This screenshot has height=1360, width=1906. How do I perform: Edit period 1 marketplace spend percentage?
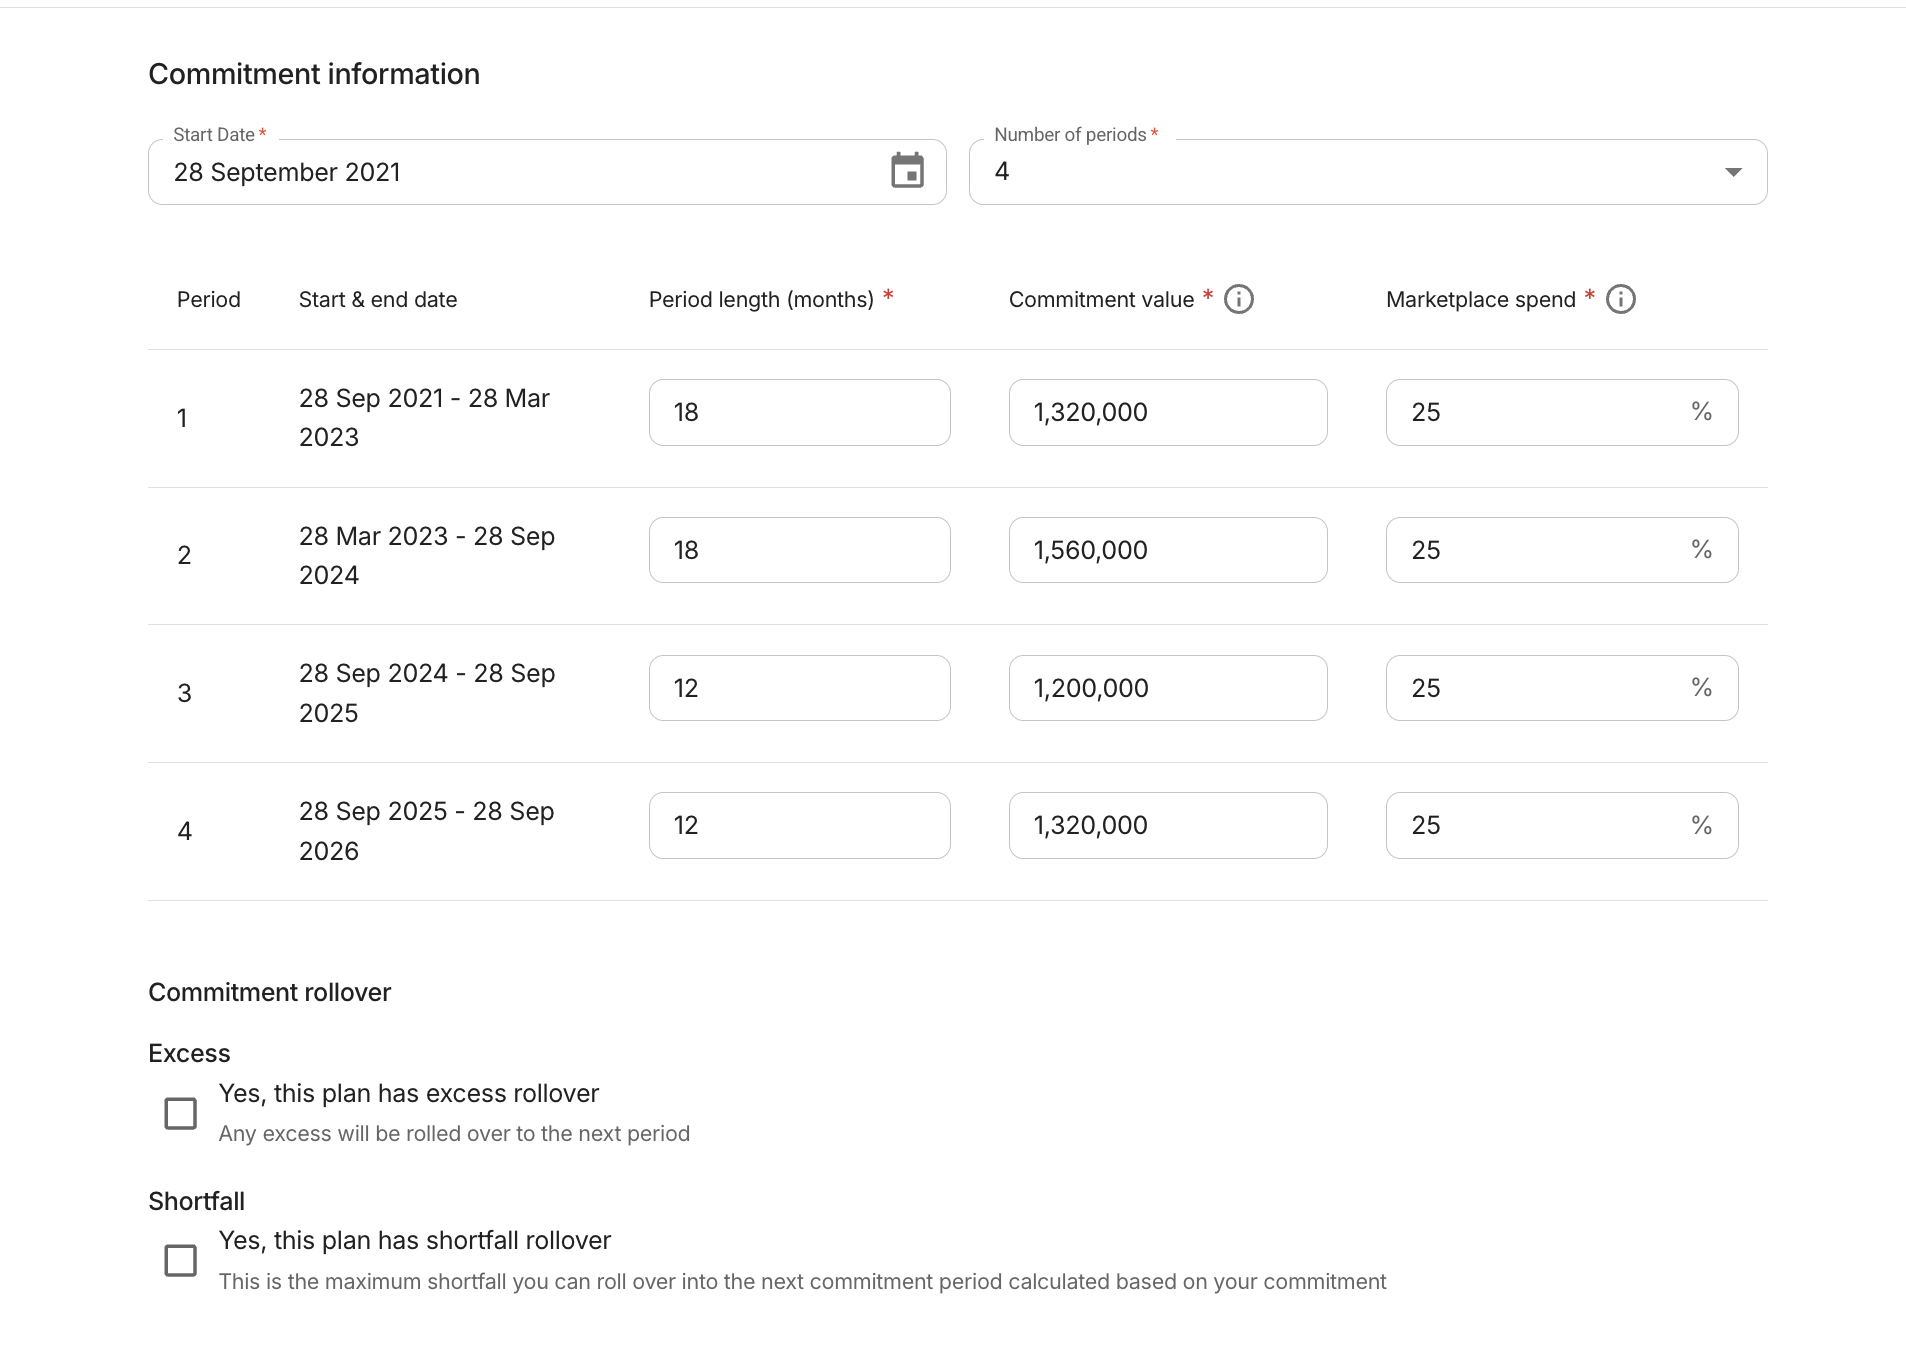click(1562, 412)
